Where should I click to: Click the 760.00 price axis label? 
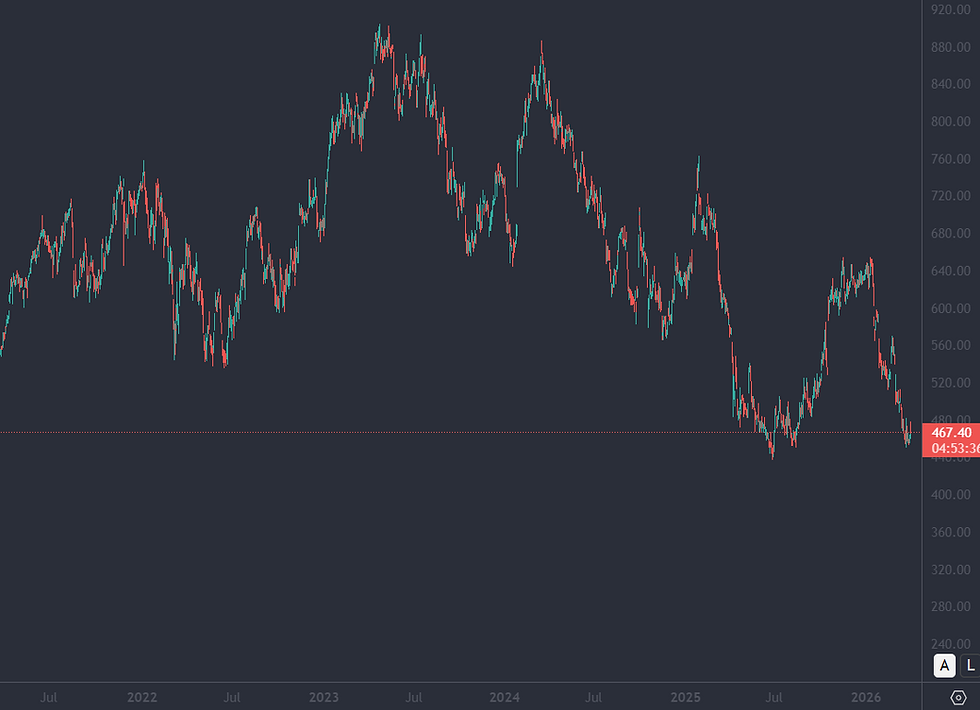point(951,159)
